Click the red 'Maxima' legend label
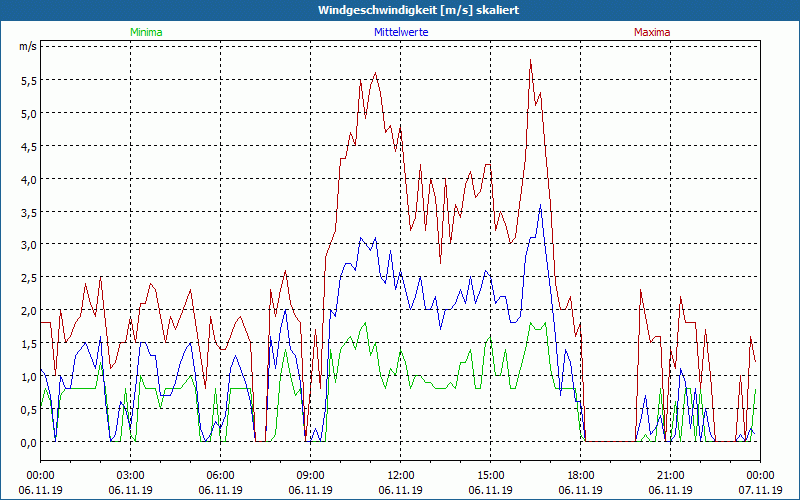The width and height of the screenshot is (800, 500). click(x=652, y=32)
